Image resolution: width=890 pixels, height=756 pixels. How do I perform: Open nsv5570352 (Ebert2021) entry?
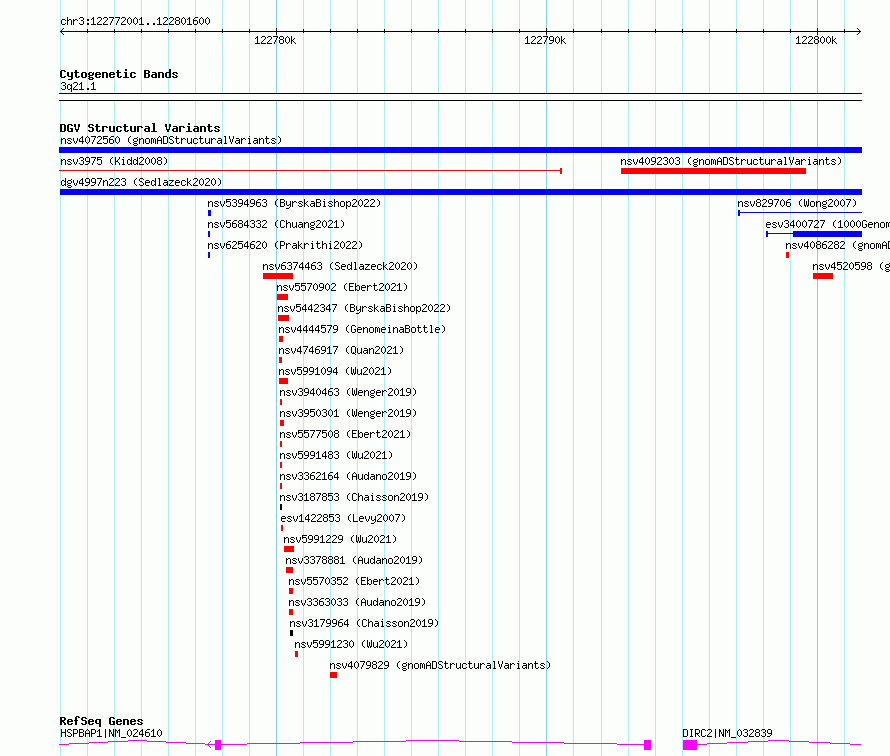coord(354,581)
